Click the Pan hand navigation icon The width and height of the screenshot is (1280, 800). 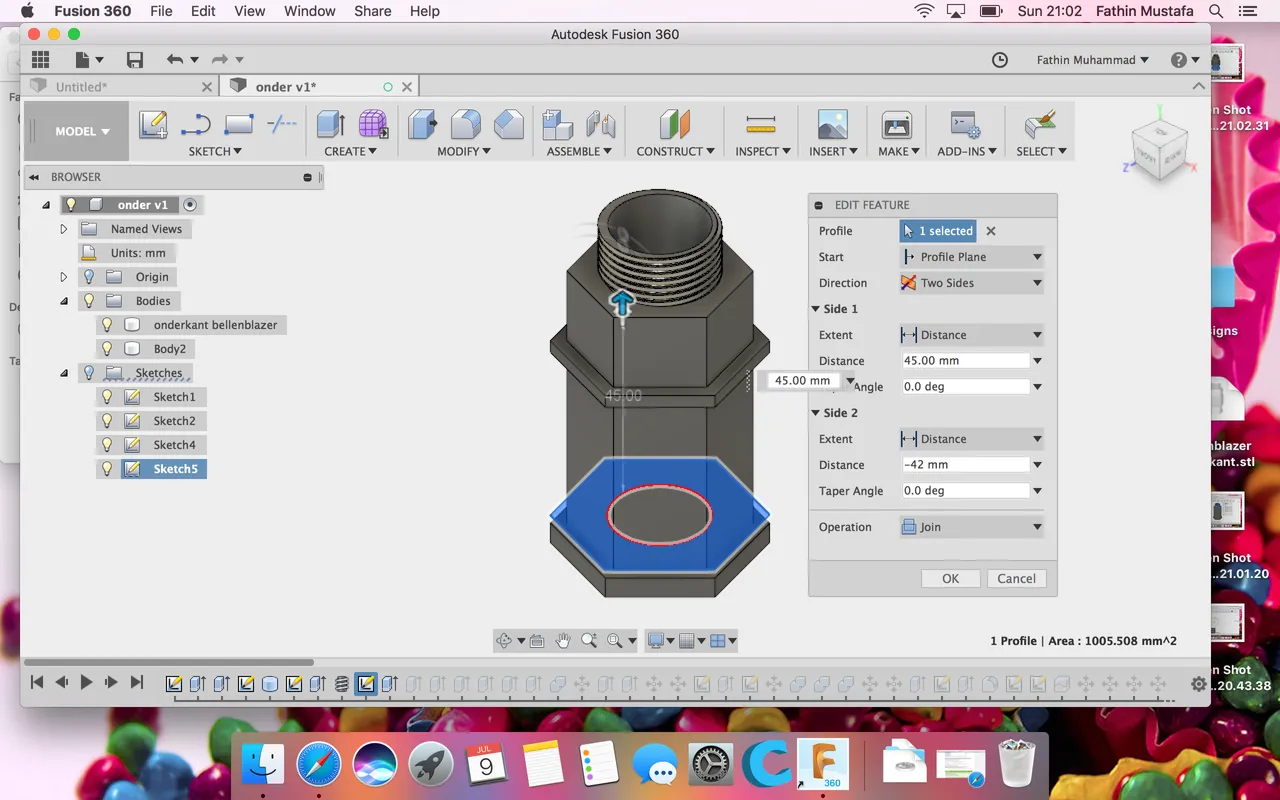click(563, 641)
